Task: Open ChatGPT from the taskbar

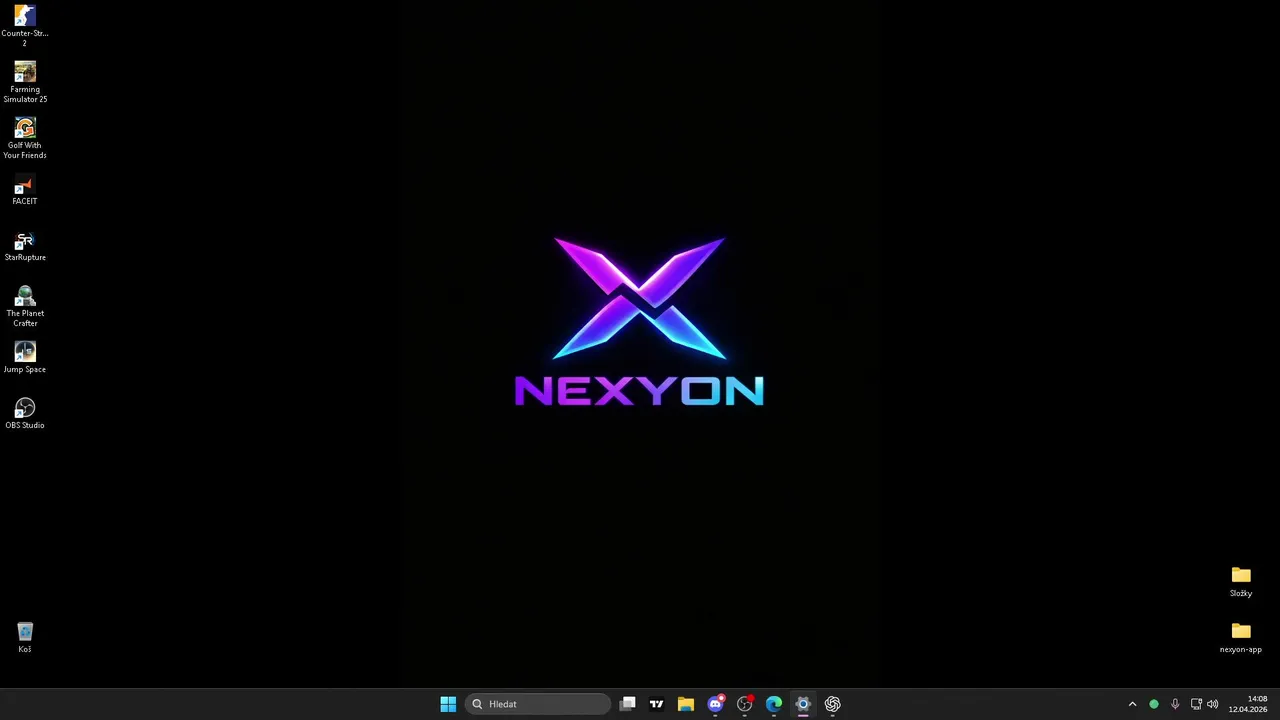Action: coord(832,704)
